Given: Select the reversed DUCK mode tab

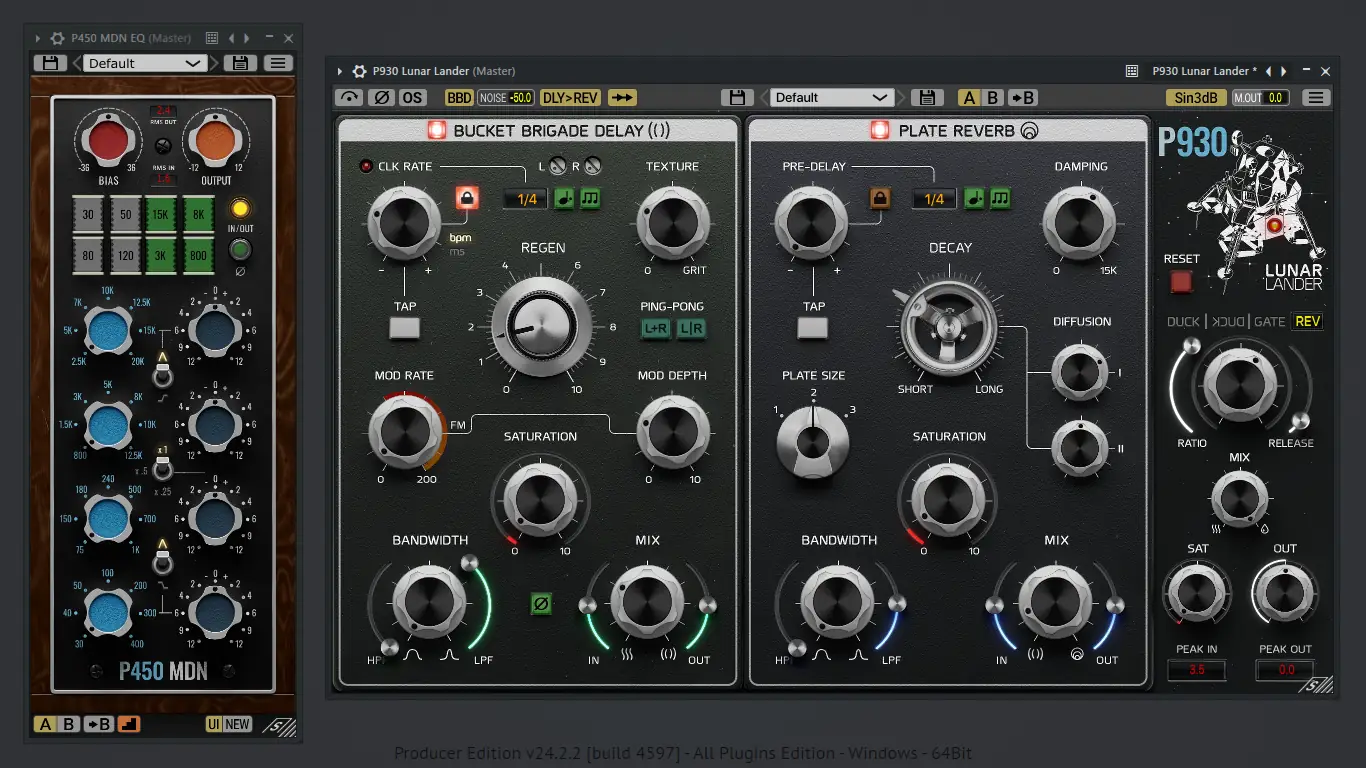Looking at the screenshot, I should click(x=1226, y=322).
